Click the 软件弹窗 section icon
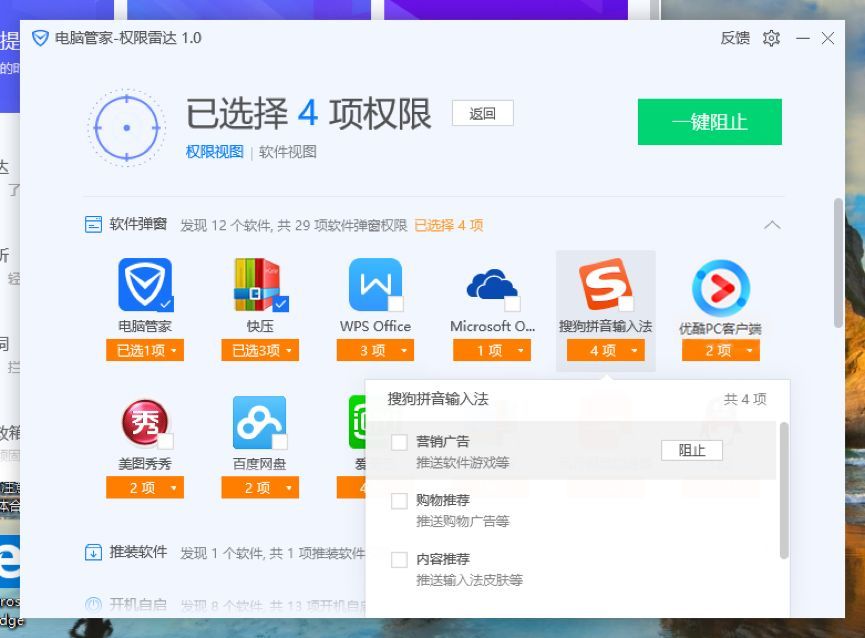The width and height of the screenshot is (865, 638). (x=93, y=224)
